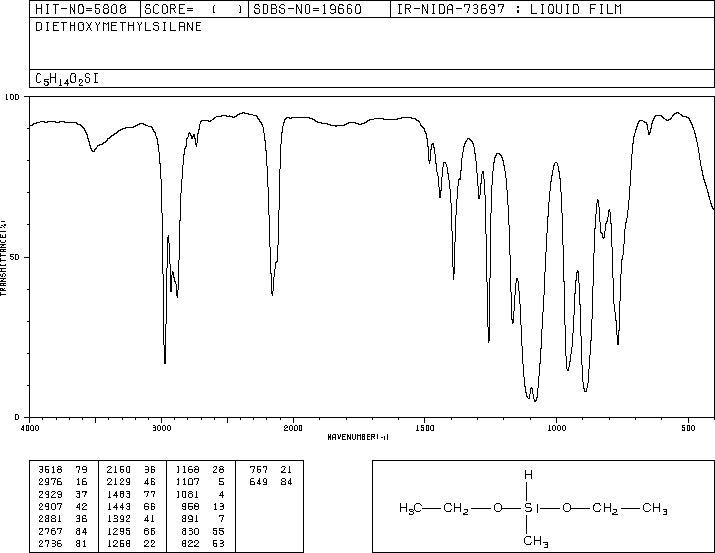Click the left CH2 group in the structure
The width and height of the screenshot is (715, 553).
456,508
